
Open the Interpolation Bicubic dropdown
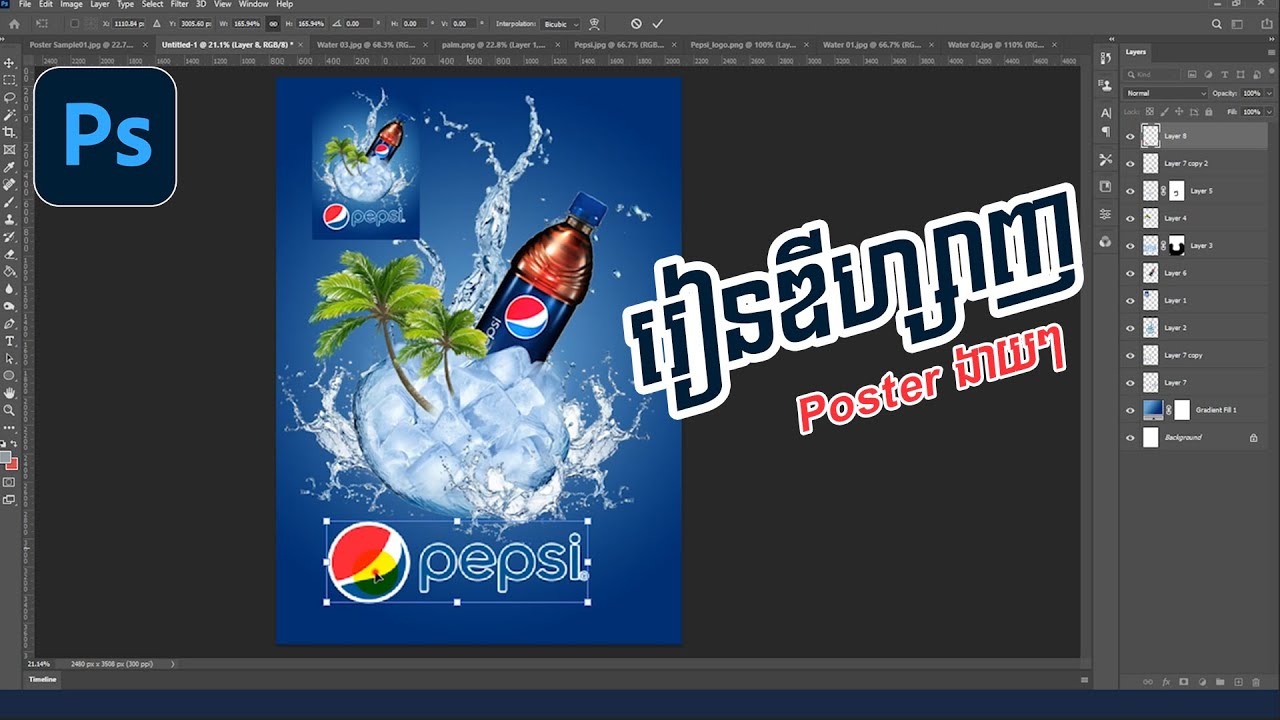coord(560,23)
